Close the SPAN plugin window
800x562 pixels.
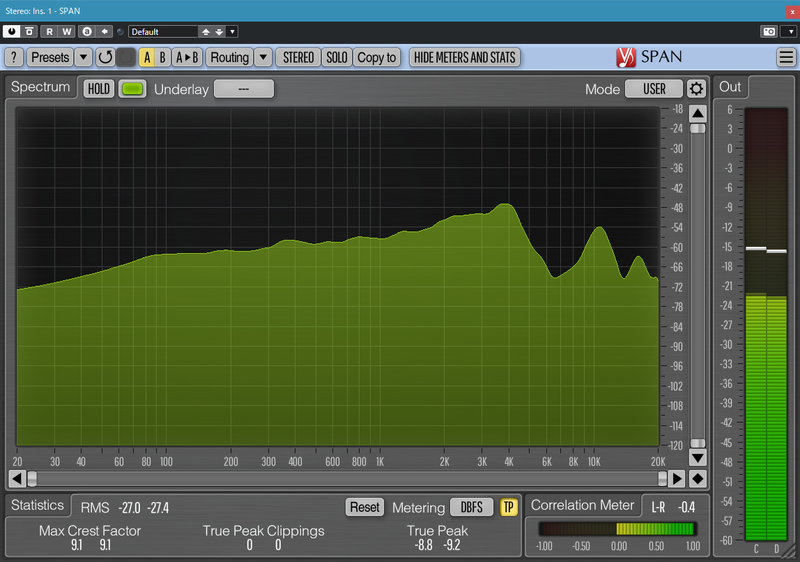(792, 11)
